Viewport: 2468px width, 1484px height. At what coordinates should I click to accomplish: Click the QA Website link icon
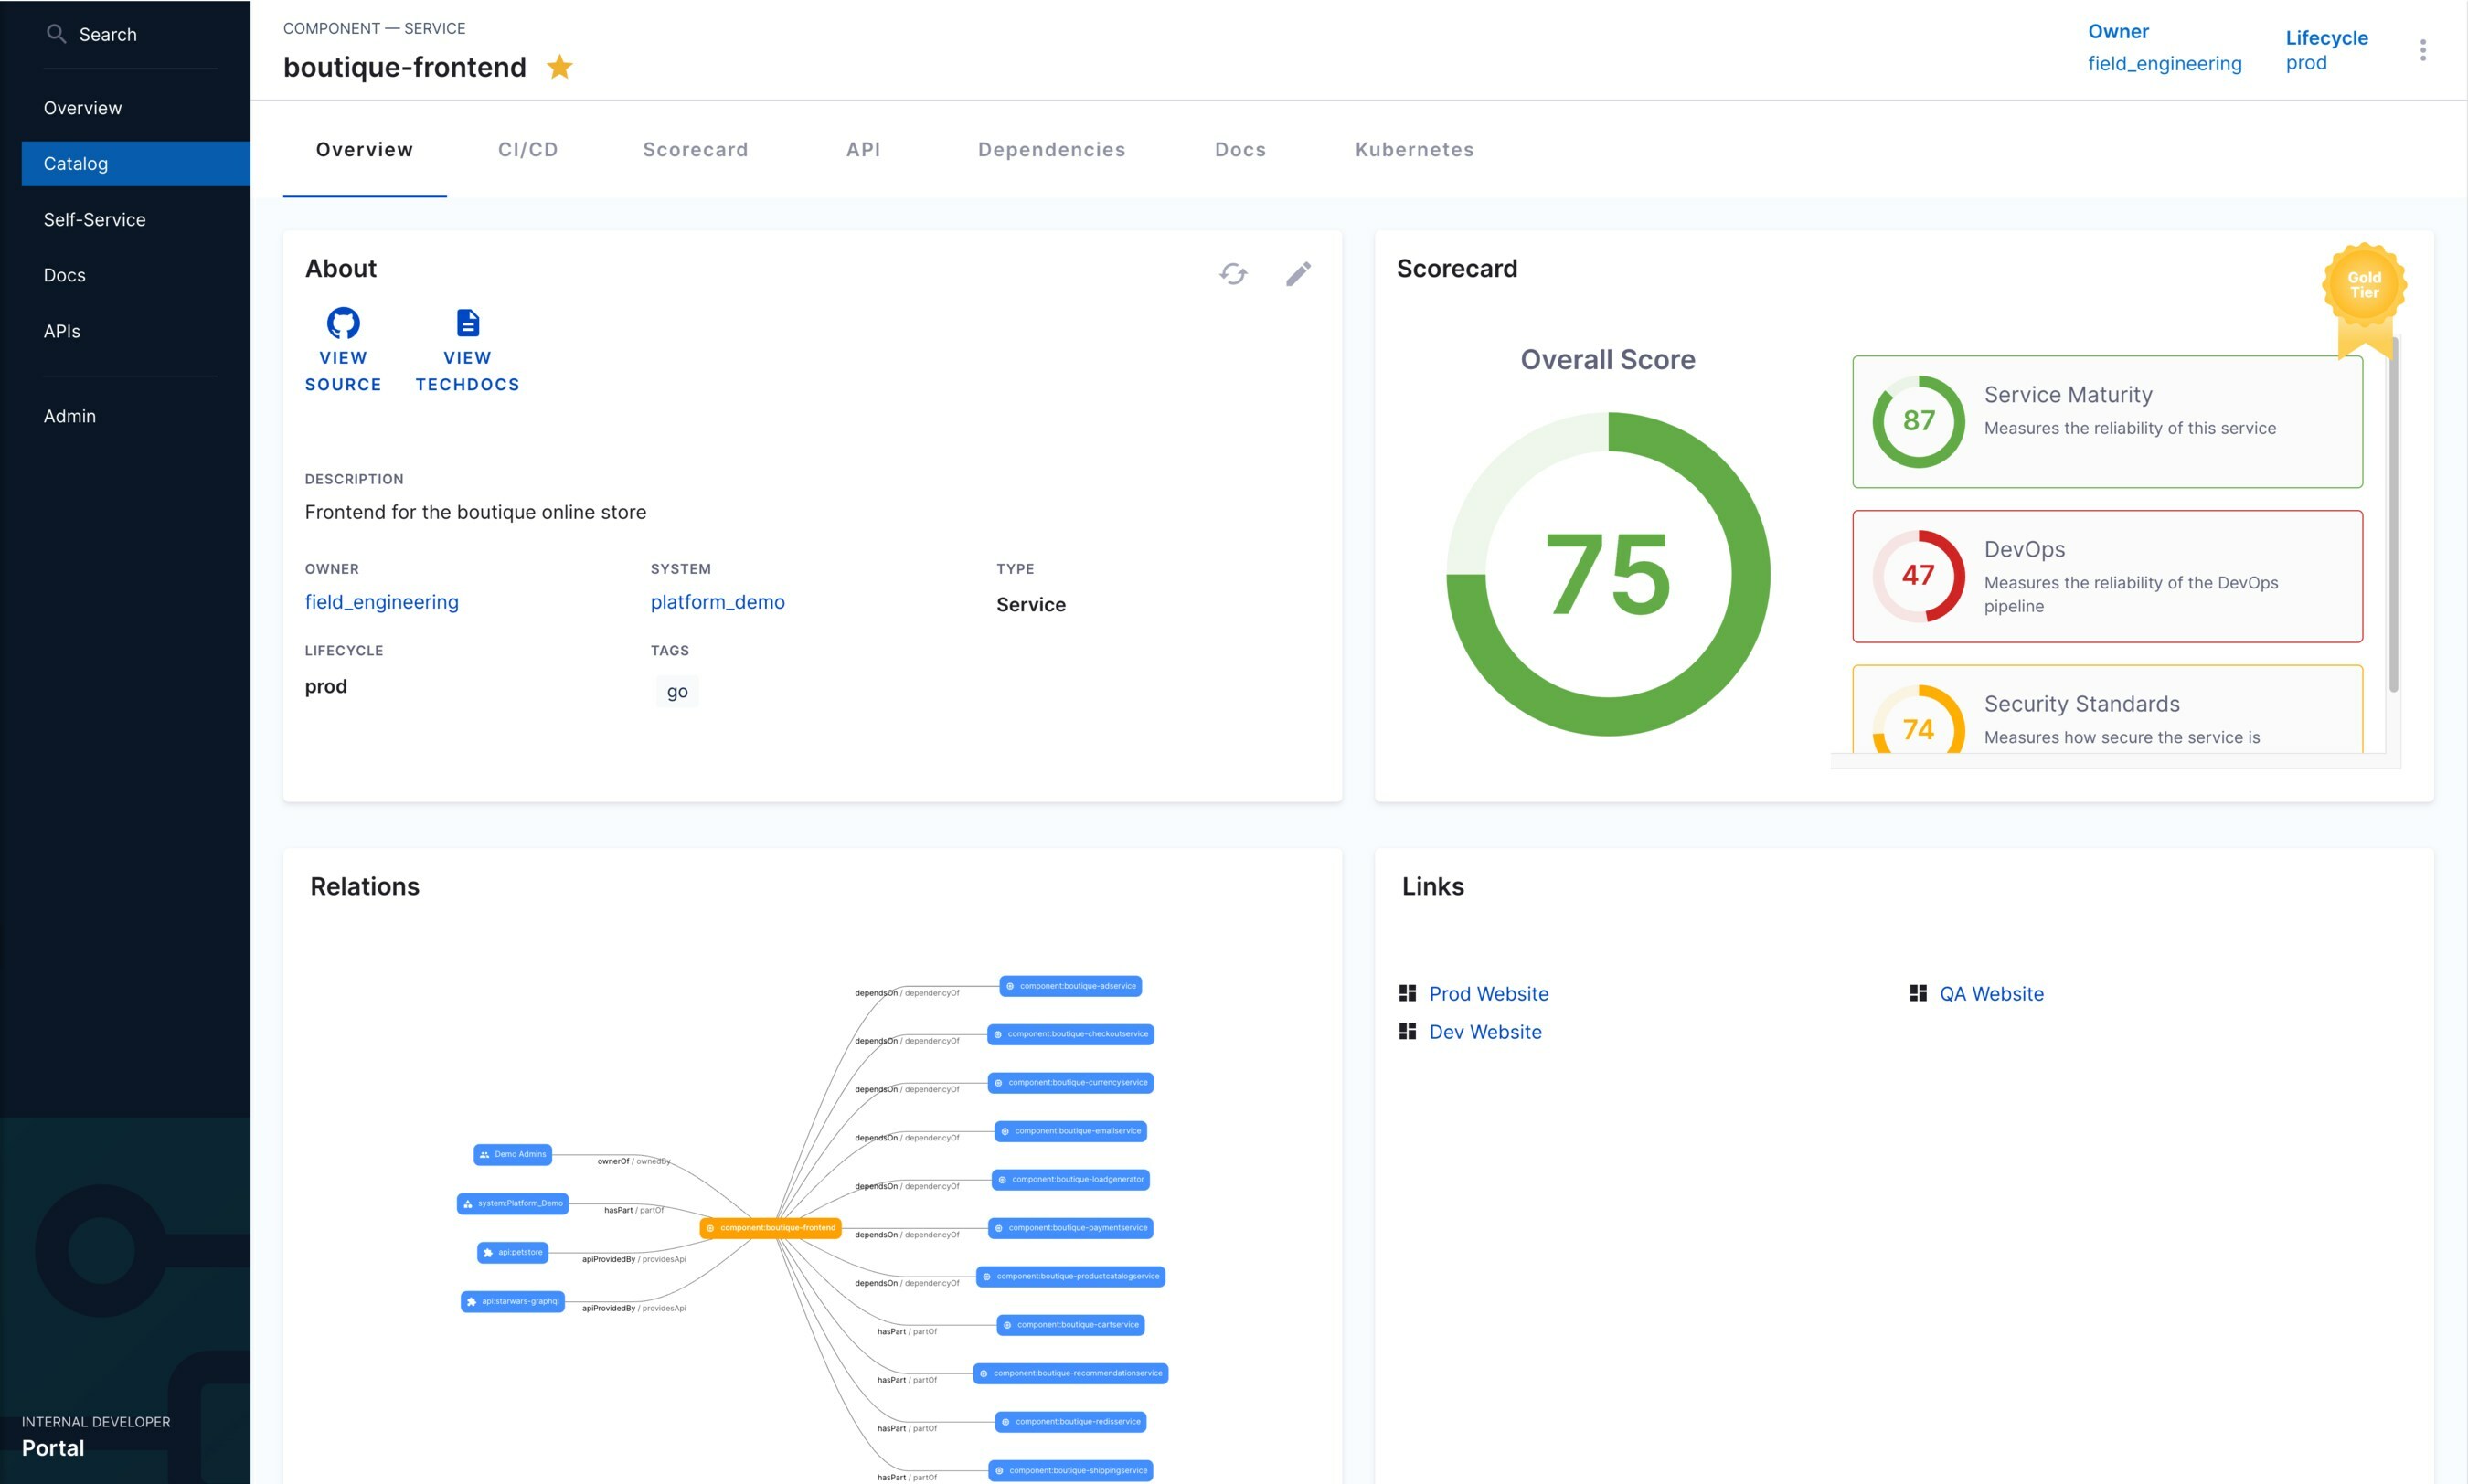tap(1918, 993)
